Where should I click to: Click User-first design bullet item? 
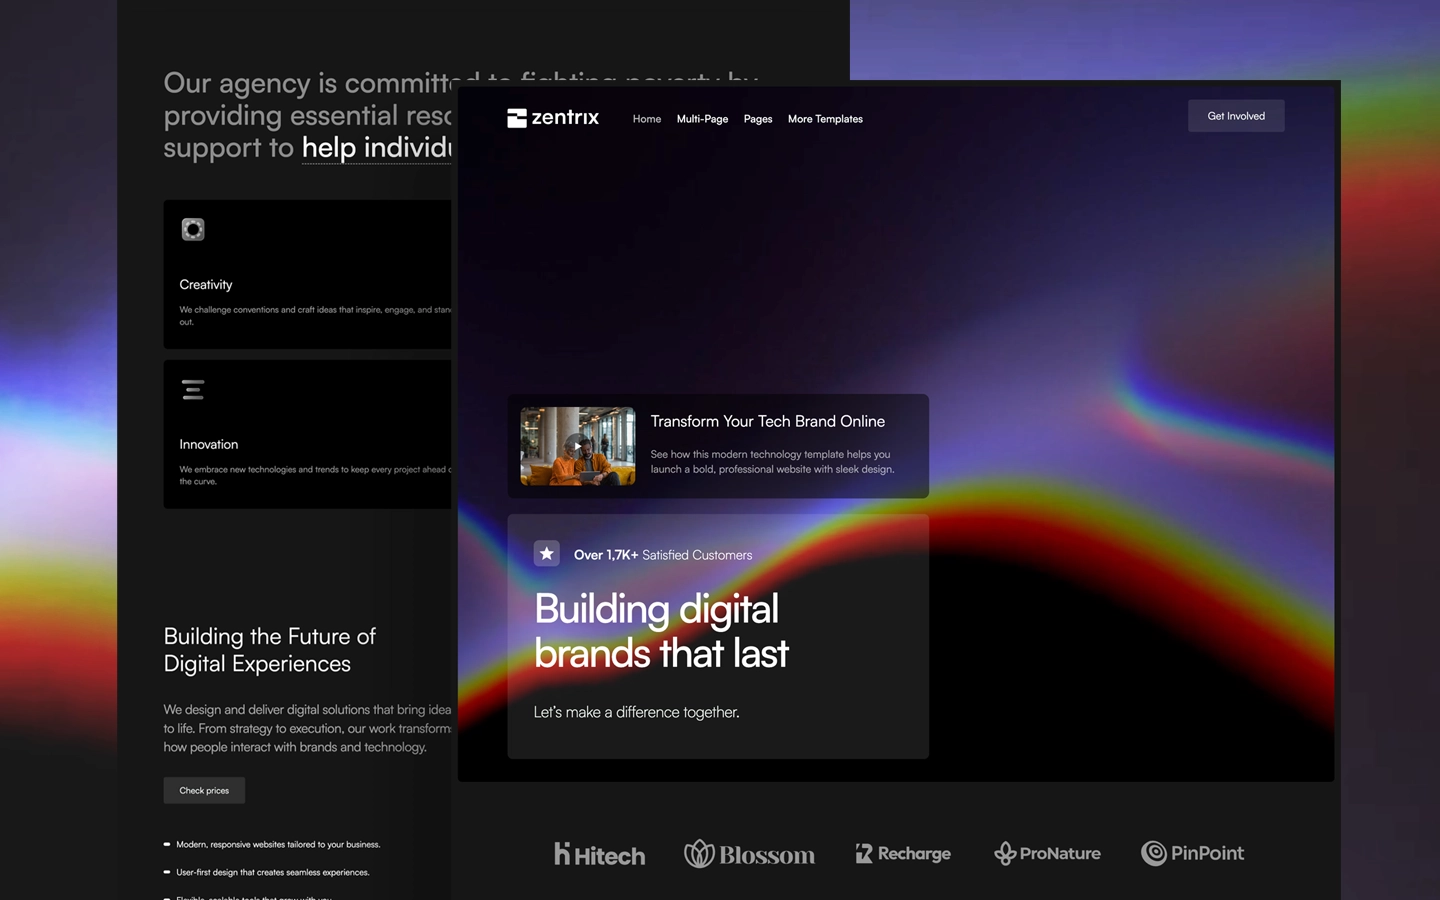[x=267, y=873]
